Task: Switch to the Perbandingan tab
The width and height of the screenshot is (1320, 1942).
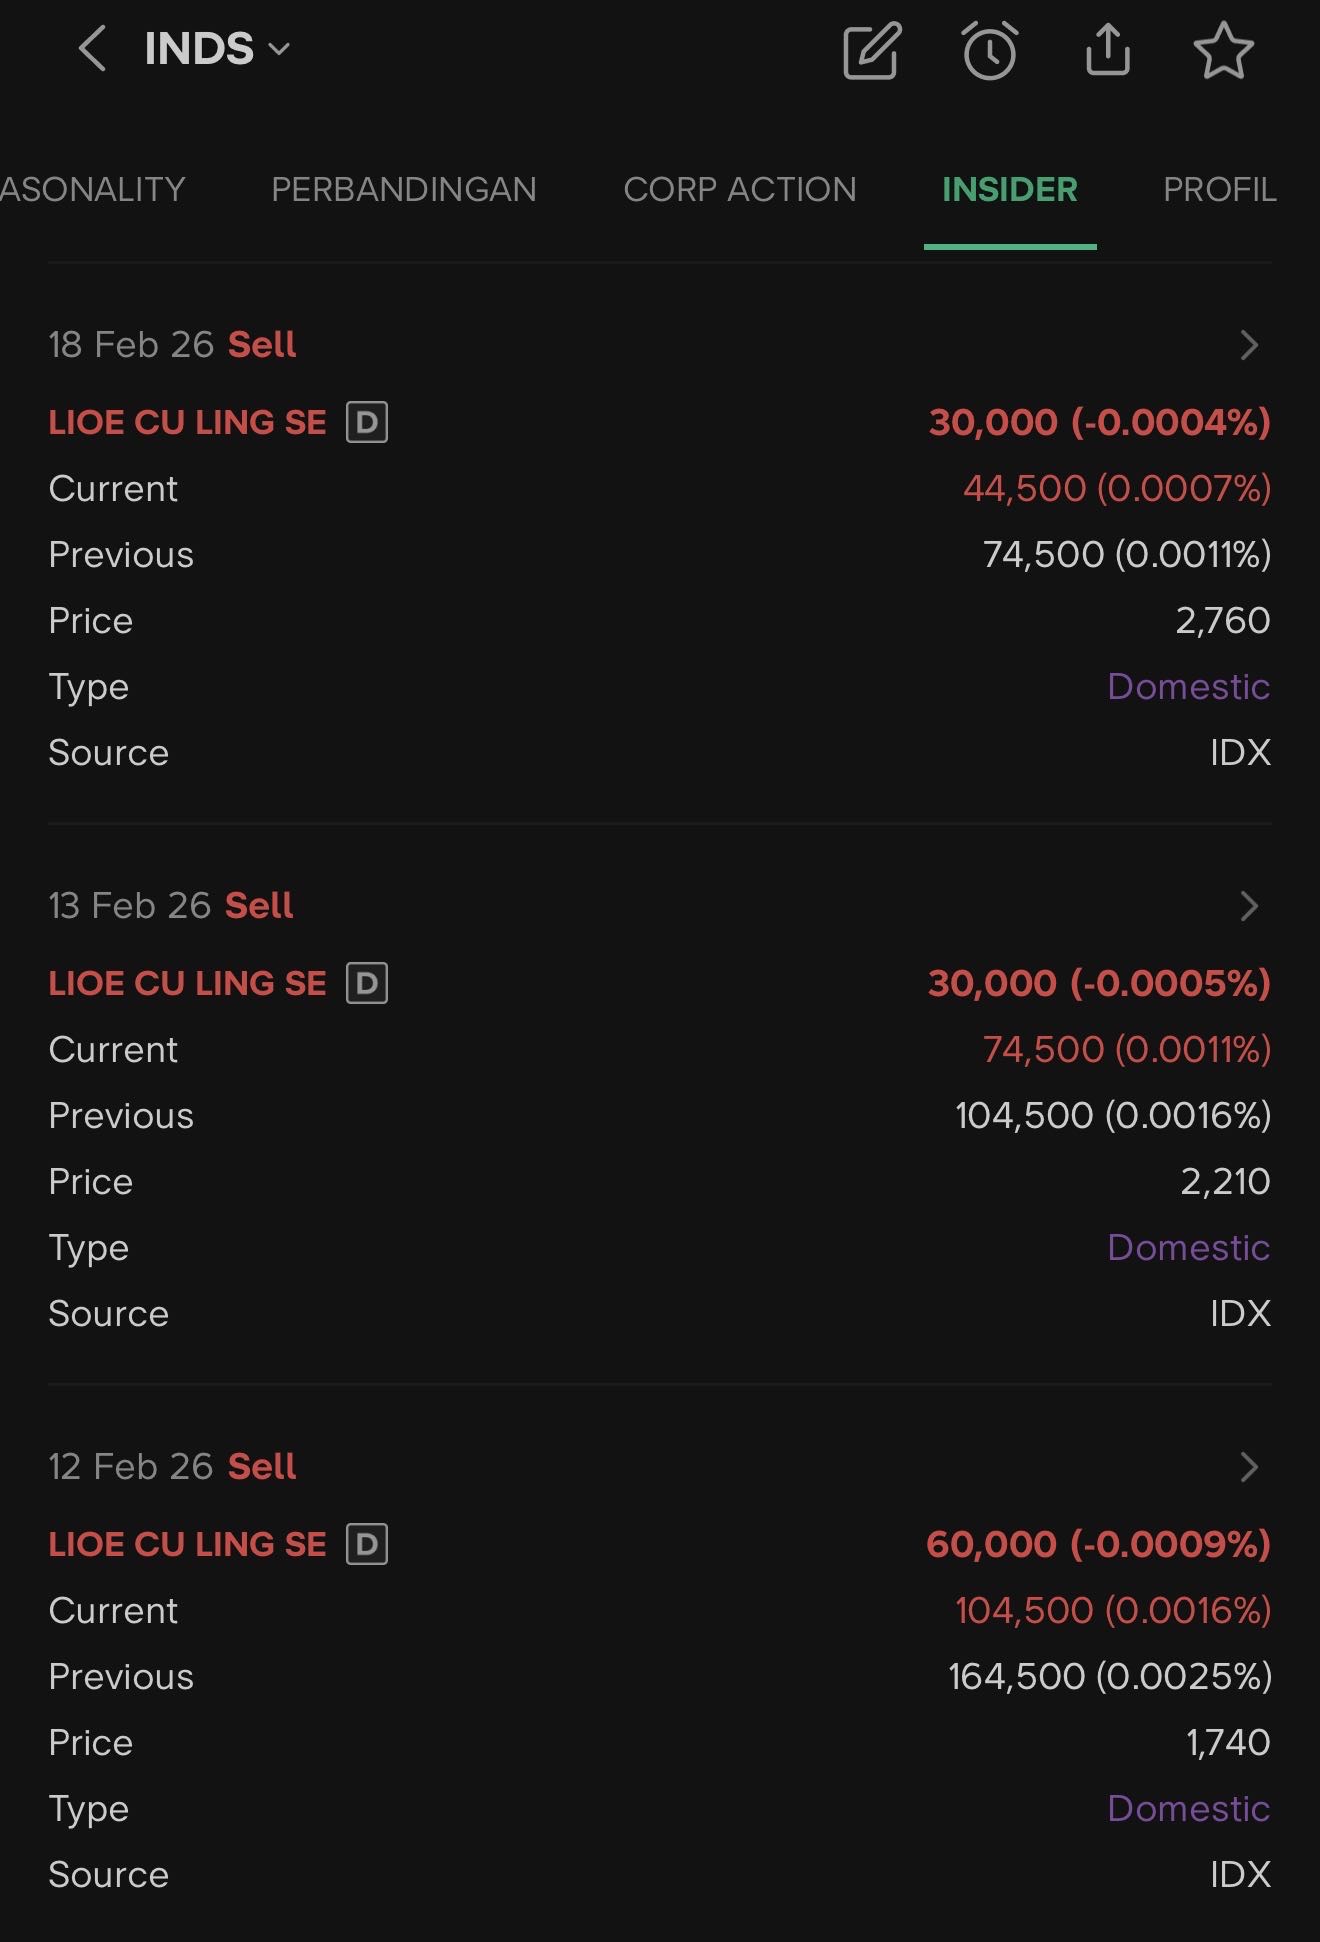Action: click(404, 189)
